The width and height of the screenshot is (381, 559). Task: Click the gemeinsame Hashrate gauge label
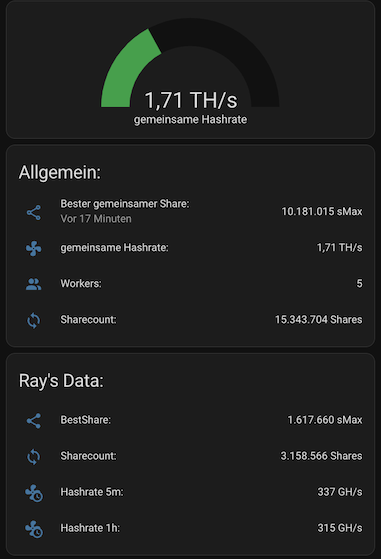(190, 119)
